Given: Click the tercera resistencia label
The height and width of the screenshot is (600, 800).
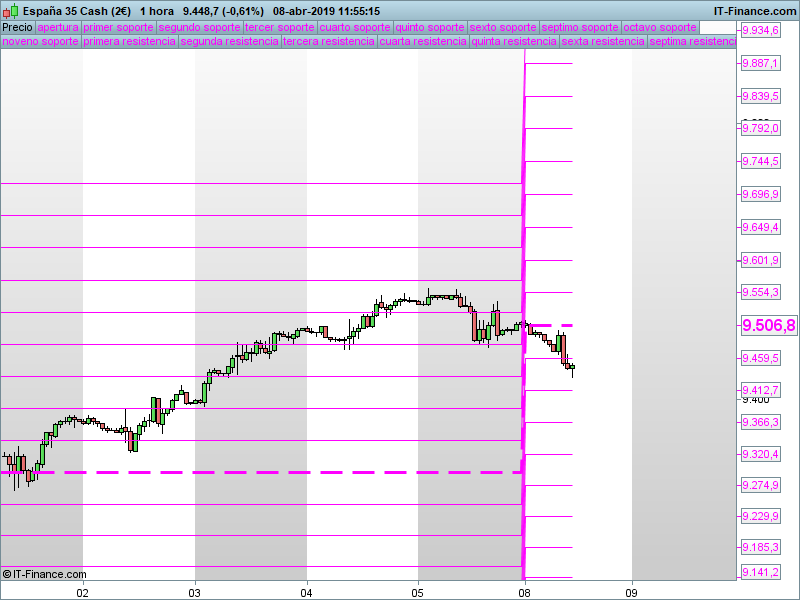Looking at the screenshot, I should point(329,41).
